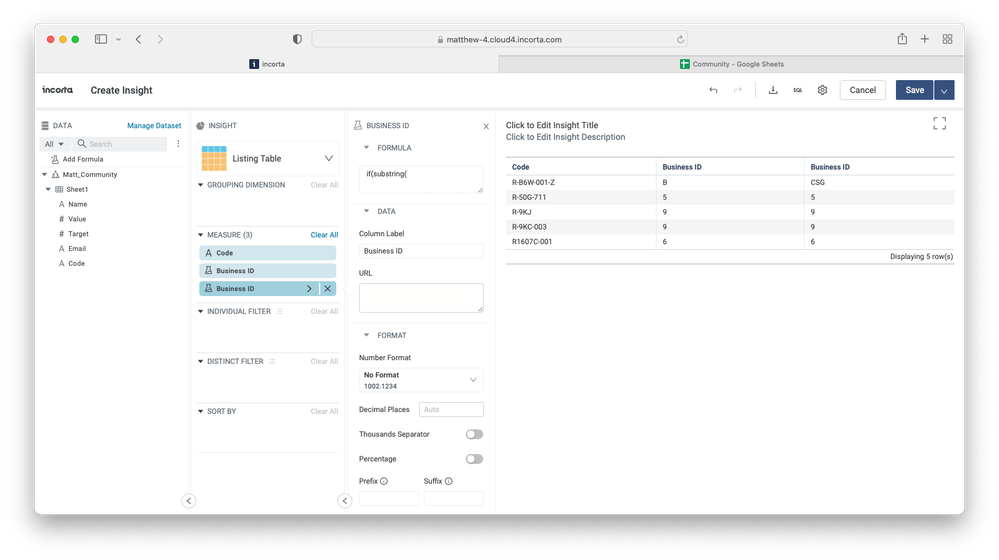This screenshot has width=999, height=560.
Task: Click the undo arrow icon
Action: tap(713, 90)
